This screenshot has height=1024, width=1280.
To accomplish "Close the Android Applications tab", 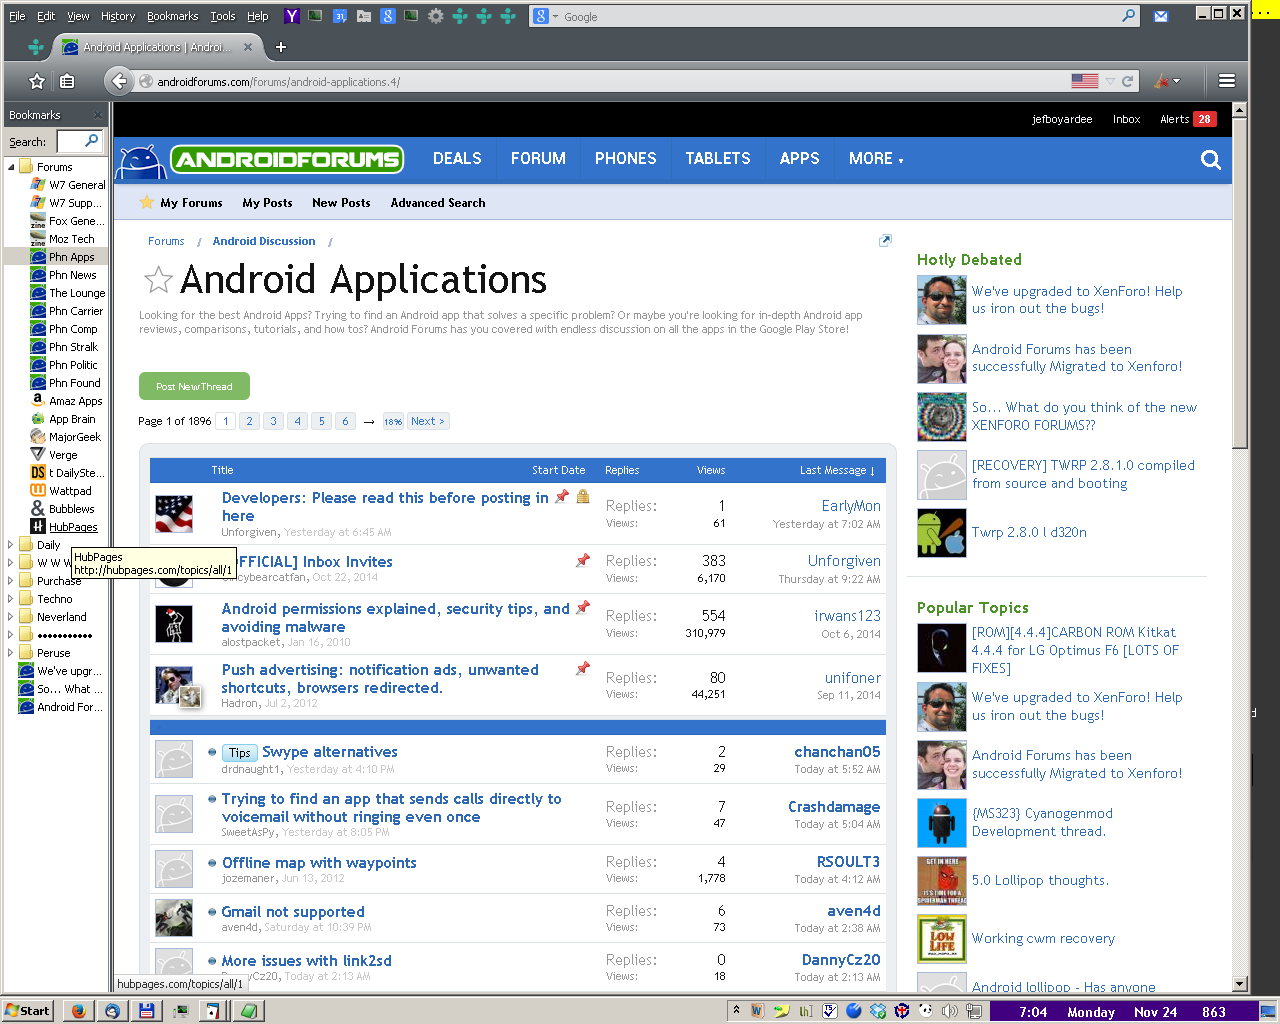I will (x=249, y=47).
